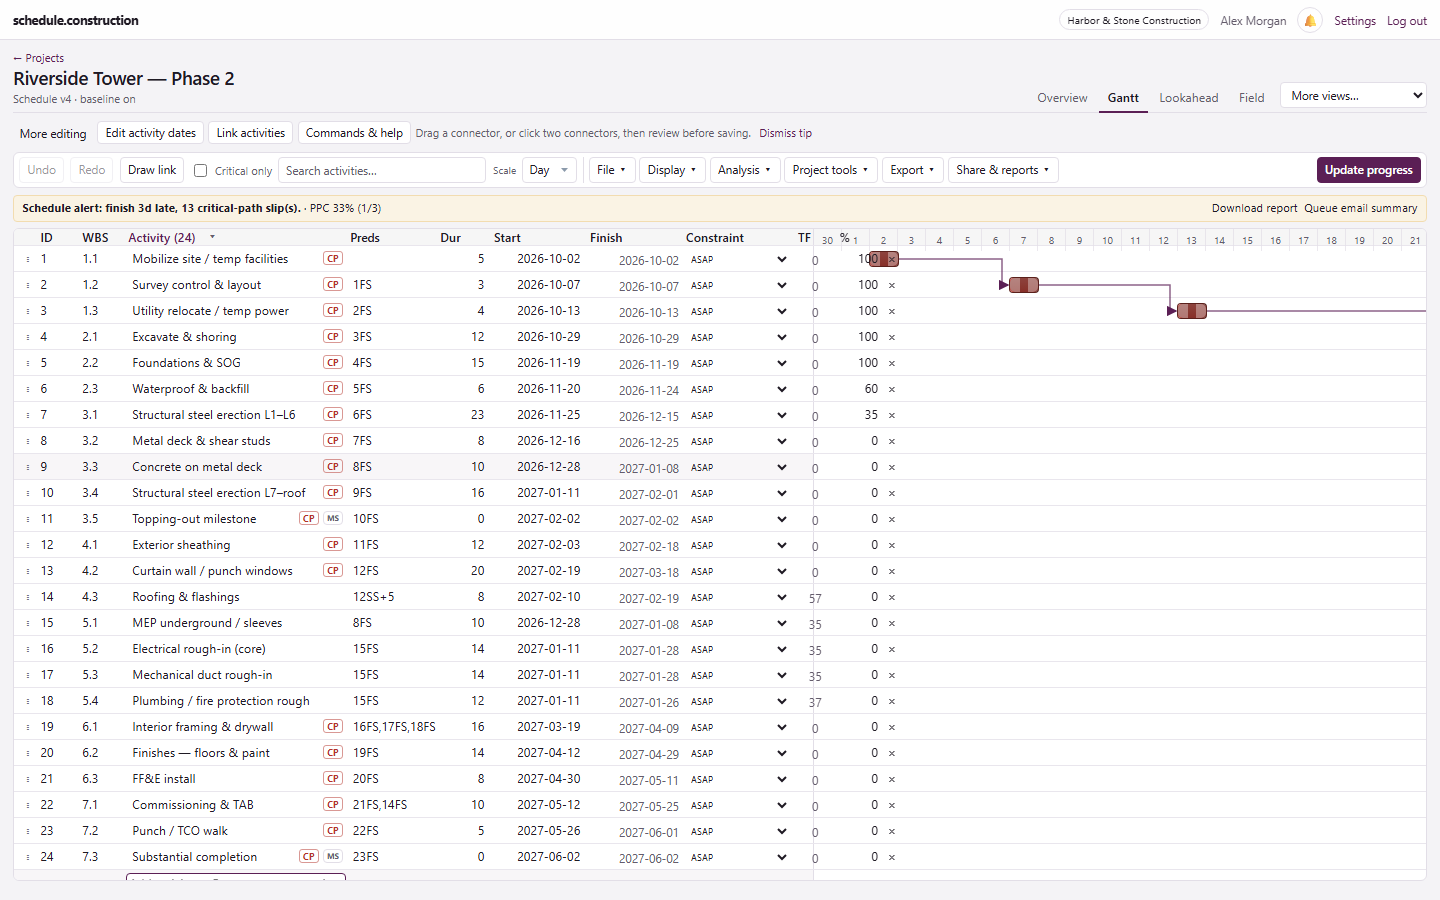Open the Analysis menu
The height and width of the screenshot is (900, 1440).
(744, 170)
